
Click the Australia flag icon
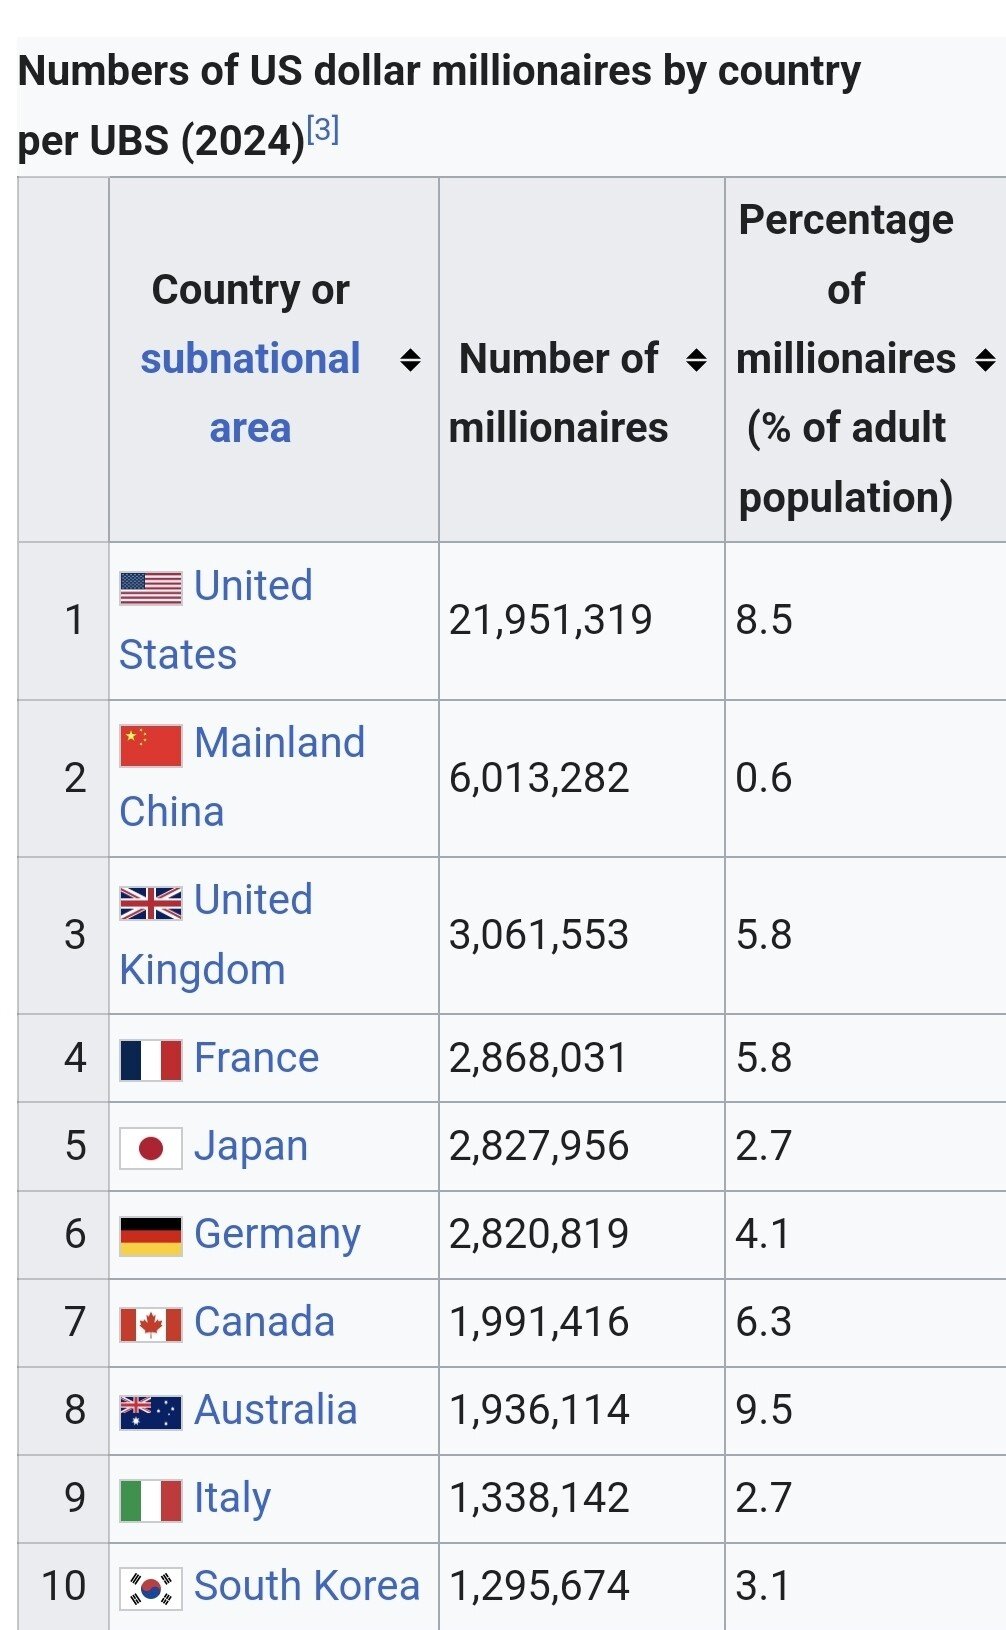pyautogui.click(x=150, y=1412)
